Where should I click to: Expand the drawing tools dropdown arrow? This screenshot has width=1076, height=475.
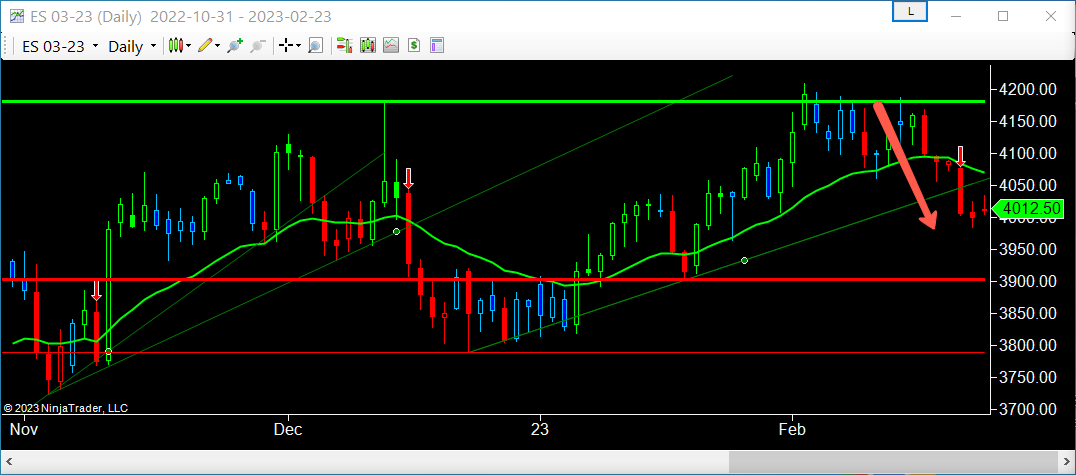click(218, 46)
